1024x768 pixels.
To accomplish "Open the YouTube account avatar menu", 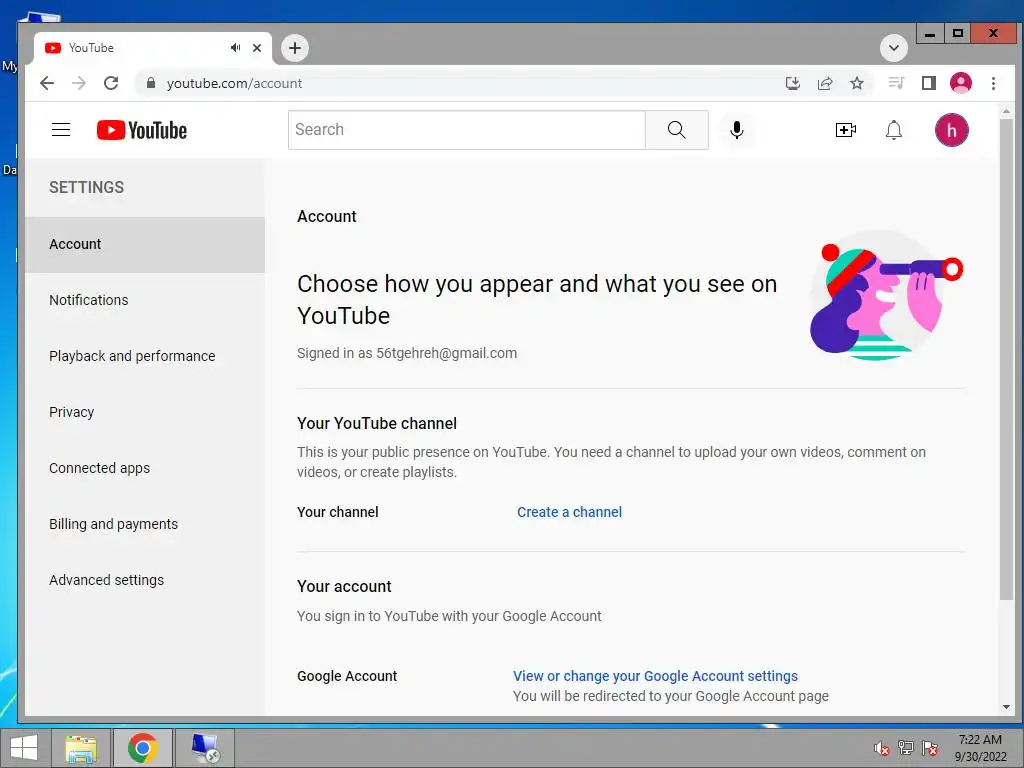I will click(952, 130).
